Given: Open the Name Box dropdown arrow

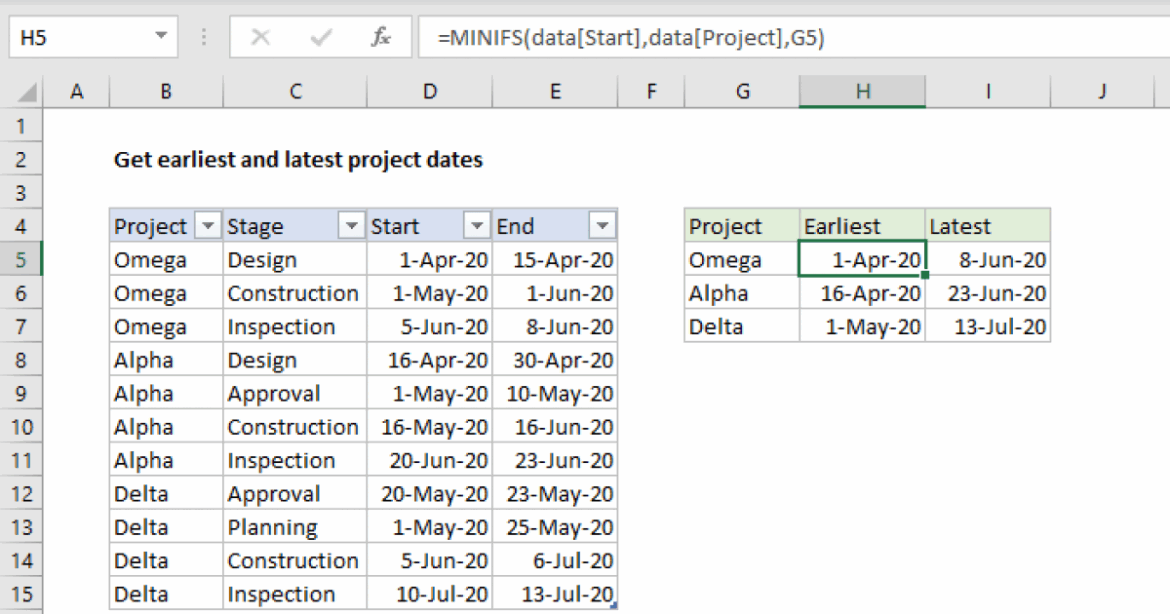Looking at the screenshot, I should coord(161,38).
